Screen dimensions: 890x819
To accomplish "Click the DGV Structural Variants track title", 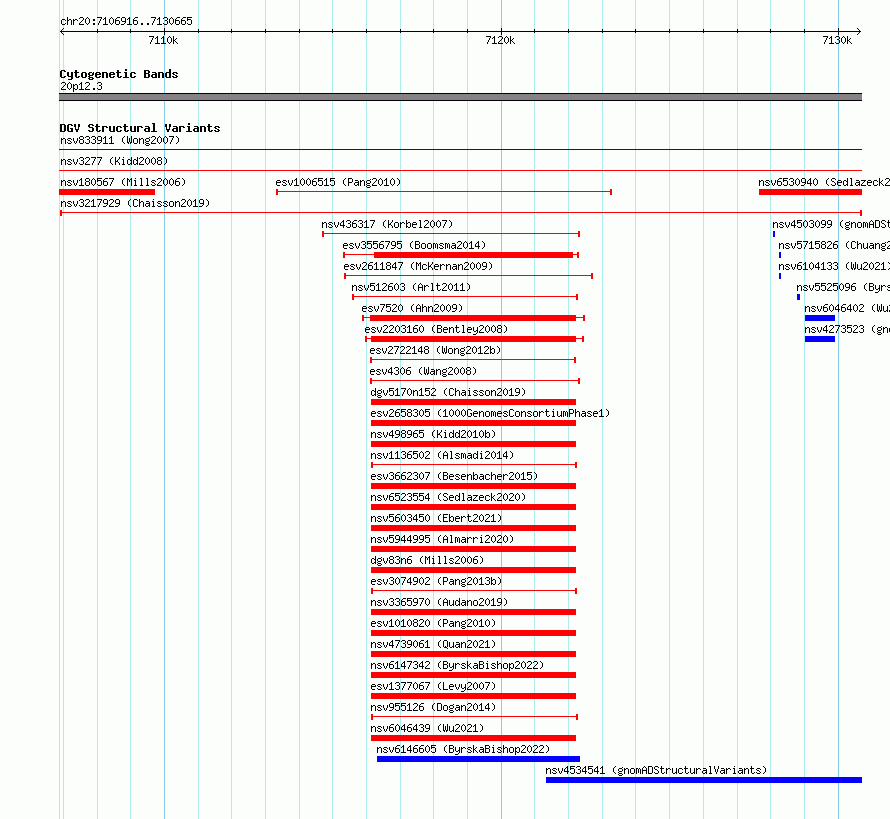I will [140, 128].
